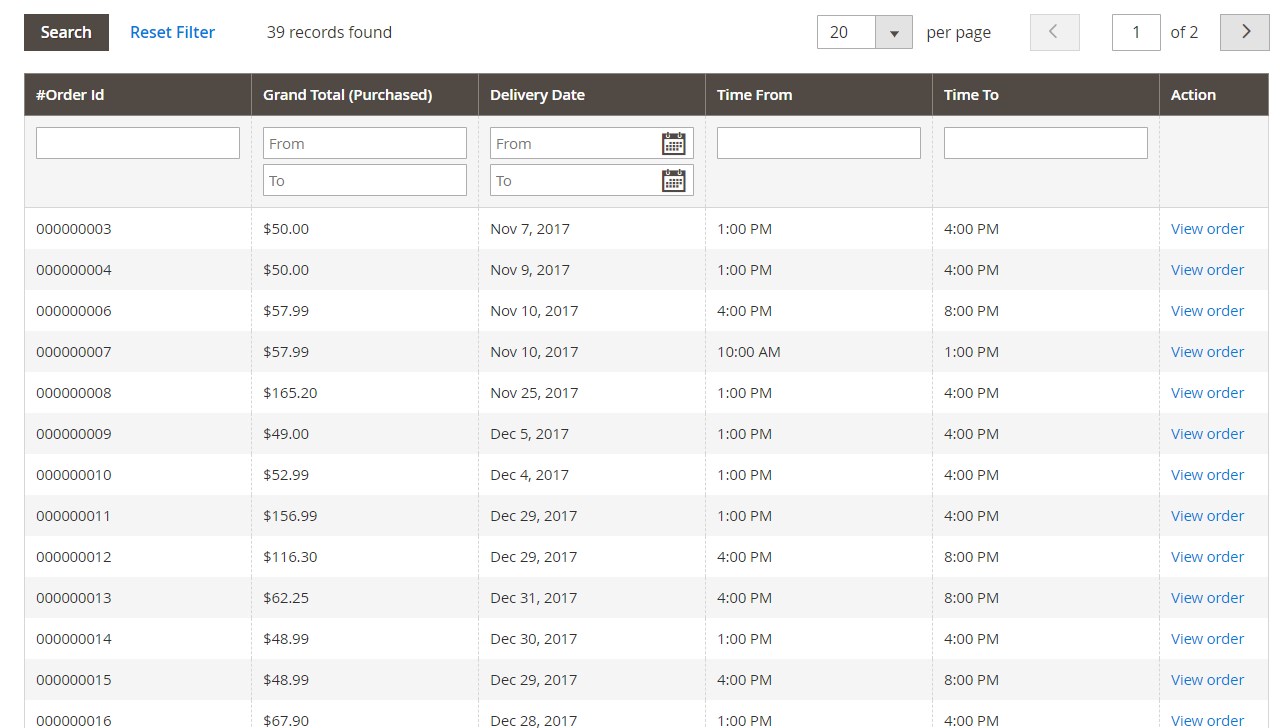View order 000000003

coord(1207,229)
